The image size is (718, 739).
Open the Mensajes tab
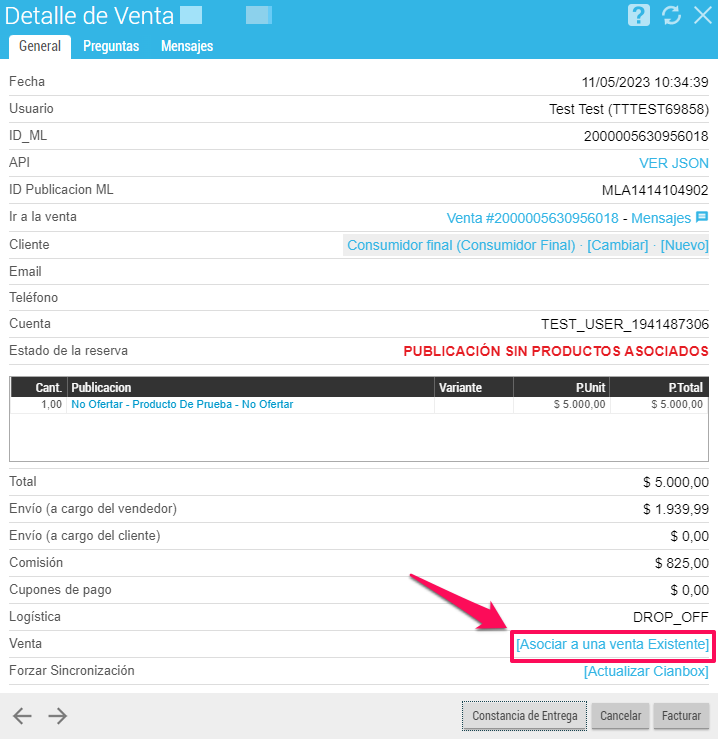point(187,46)
